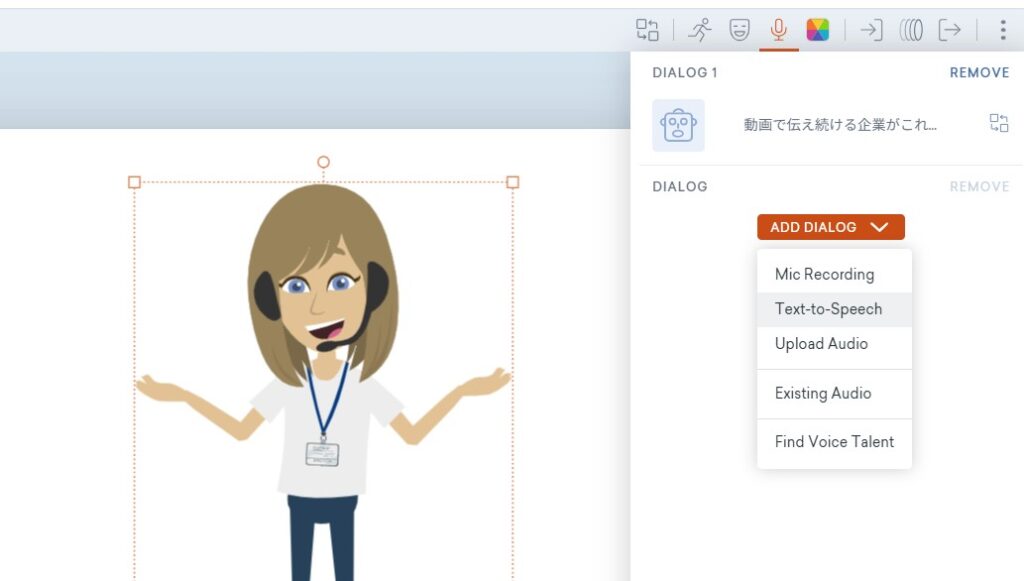Select the Dialog microphone icon
The height and width of the screenshot is (581, 1024).
click(x=778, y=30)
